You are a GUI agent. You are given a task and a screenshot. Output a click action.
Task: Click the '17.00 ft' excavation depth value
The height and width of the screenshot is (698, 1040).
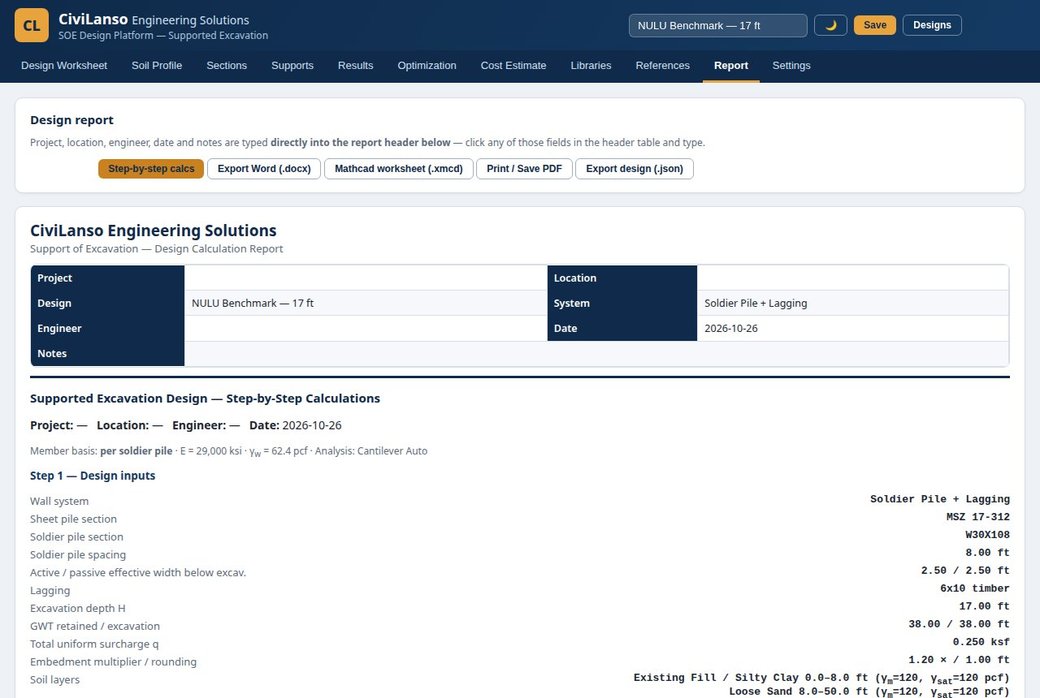[x=984, y=606]
